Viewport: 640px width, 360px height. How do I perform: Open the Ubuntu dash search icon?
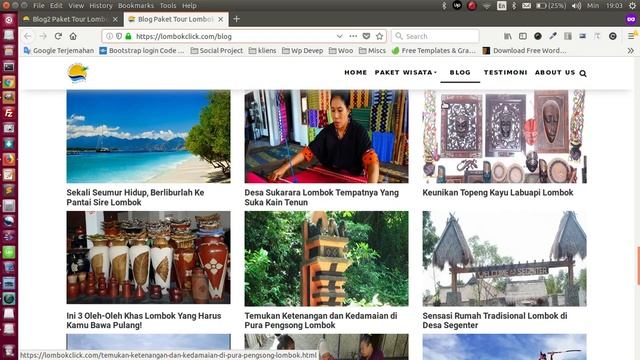(9, 20)
